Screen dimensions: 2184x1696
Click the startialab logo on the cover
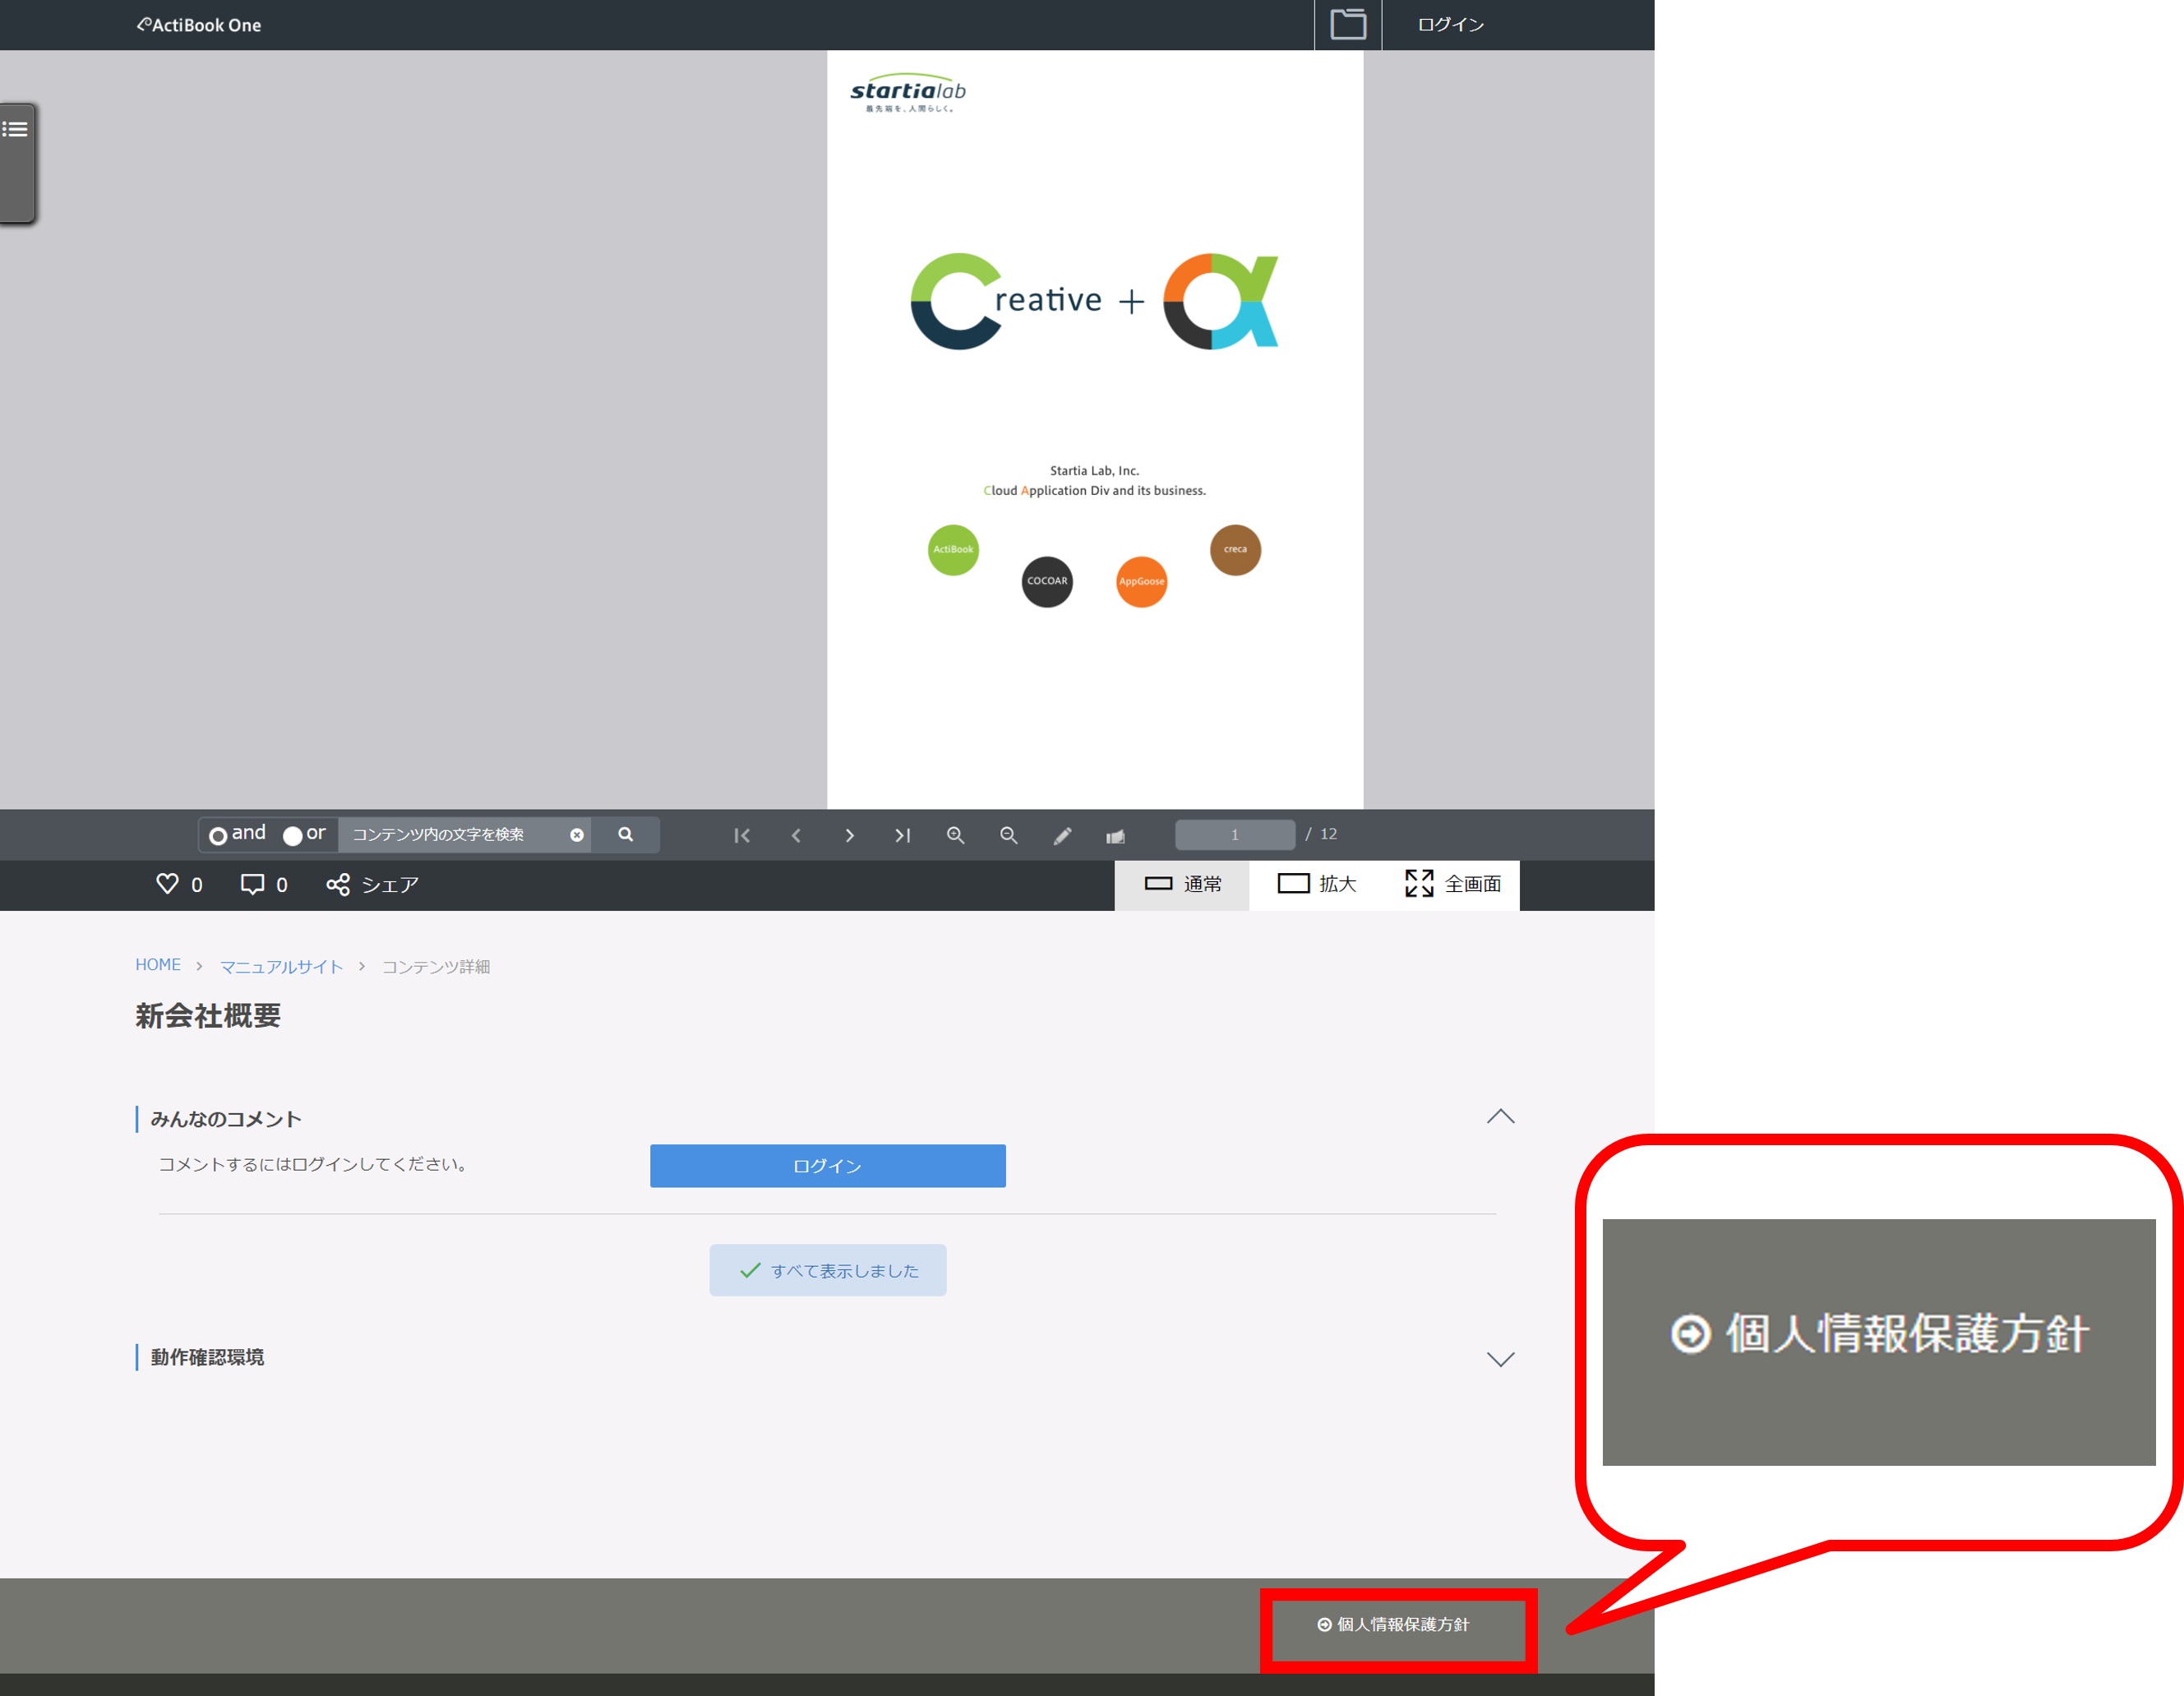[908, 93]
